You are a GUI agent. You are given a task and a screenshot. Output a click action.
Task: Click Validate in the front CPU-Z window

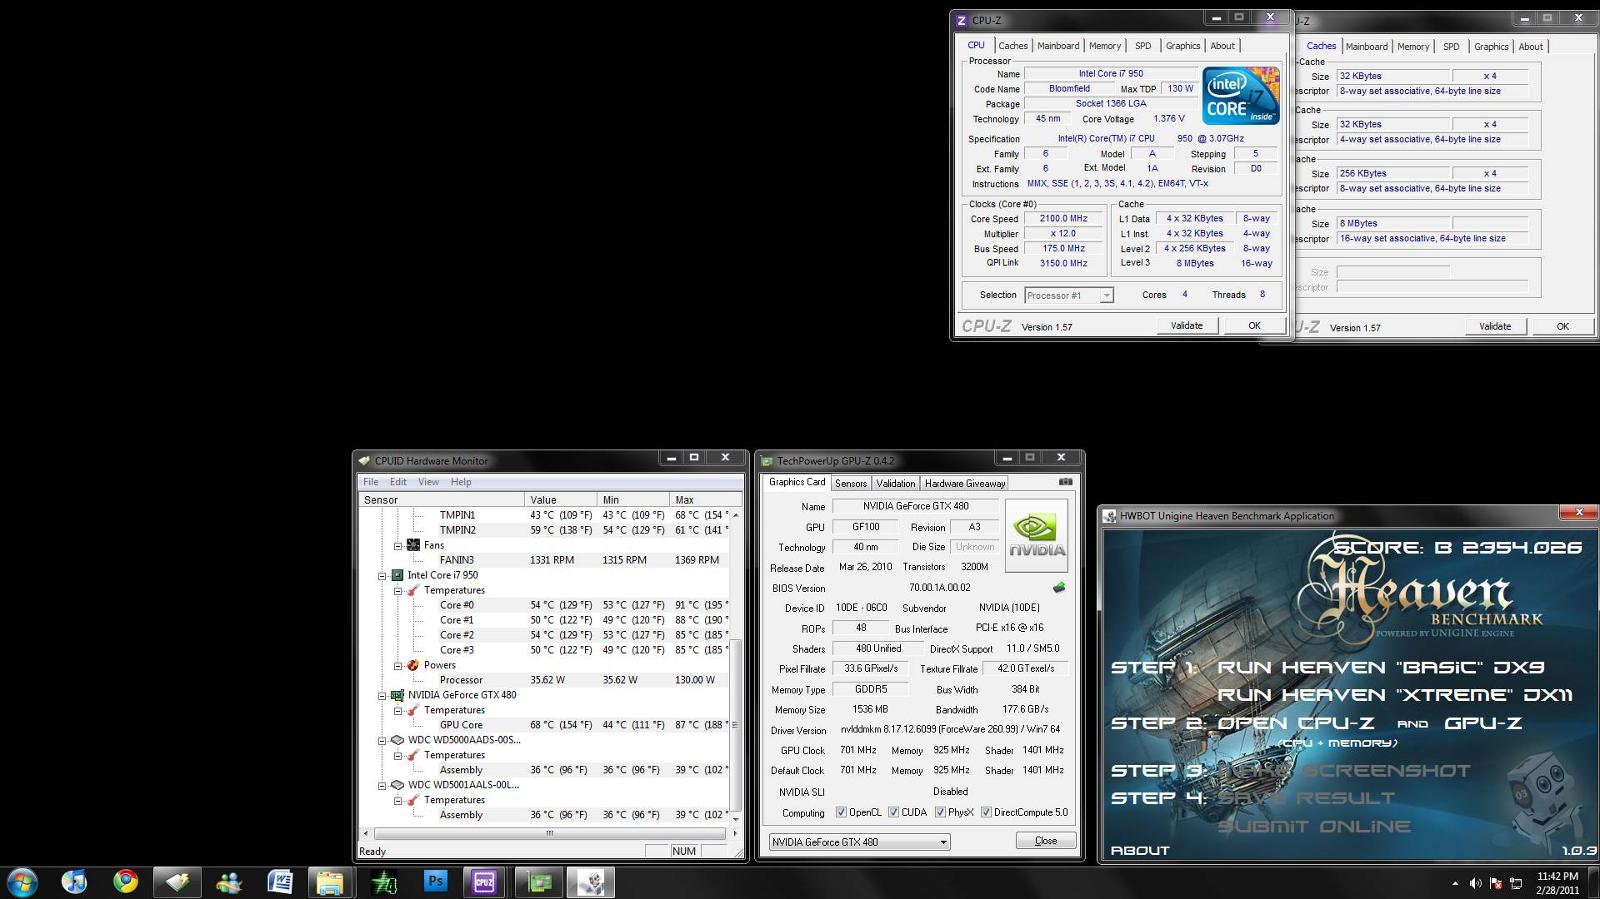click(x=1187, y=326)
